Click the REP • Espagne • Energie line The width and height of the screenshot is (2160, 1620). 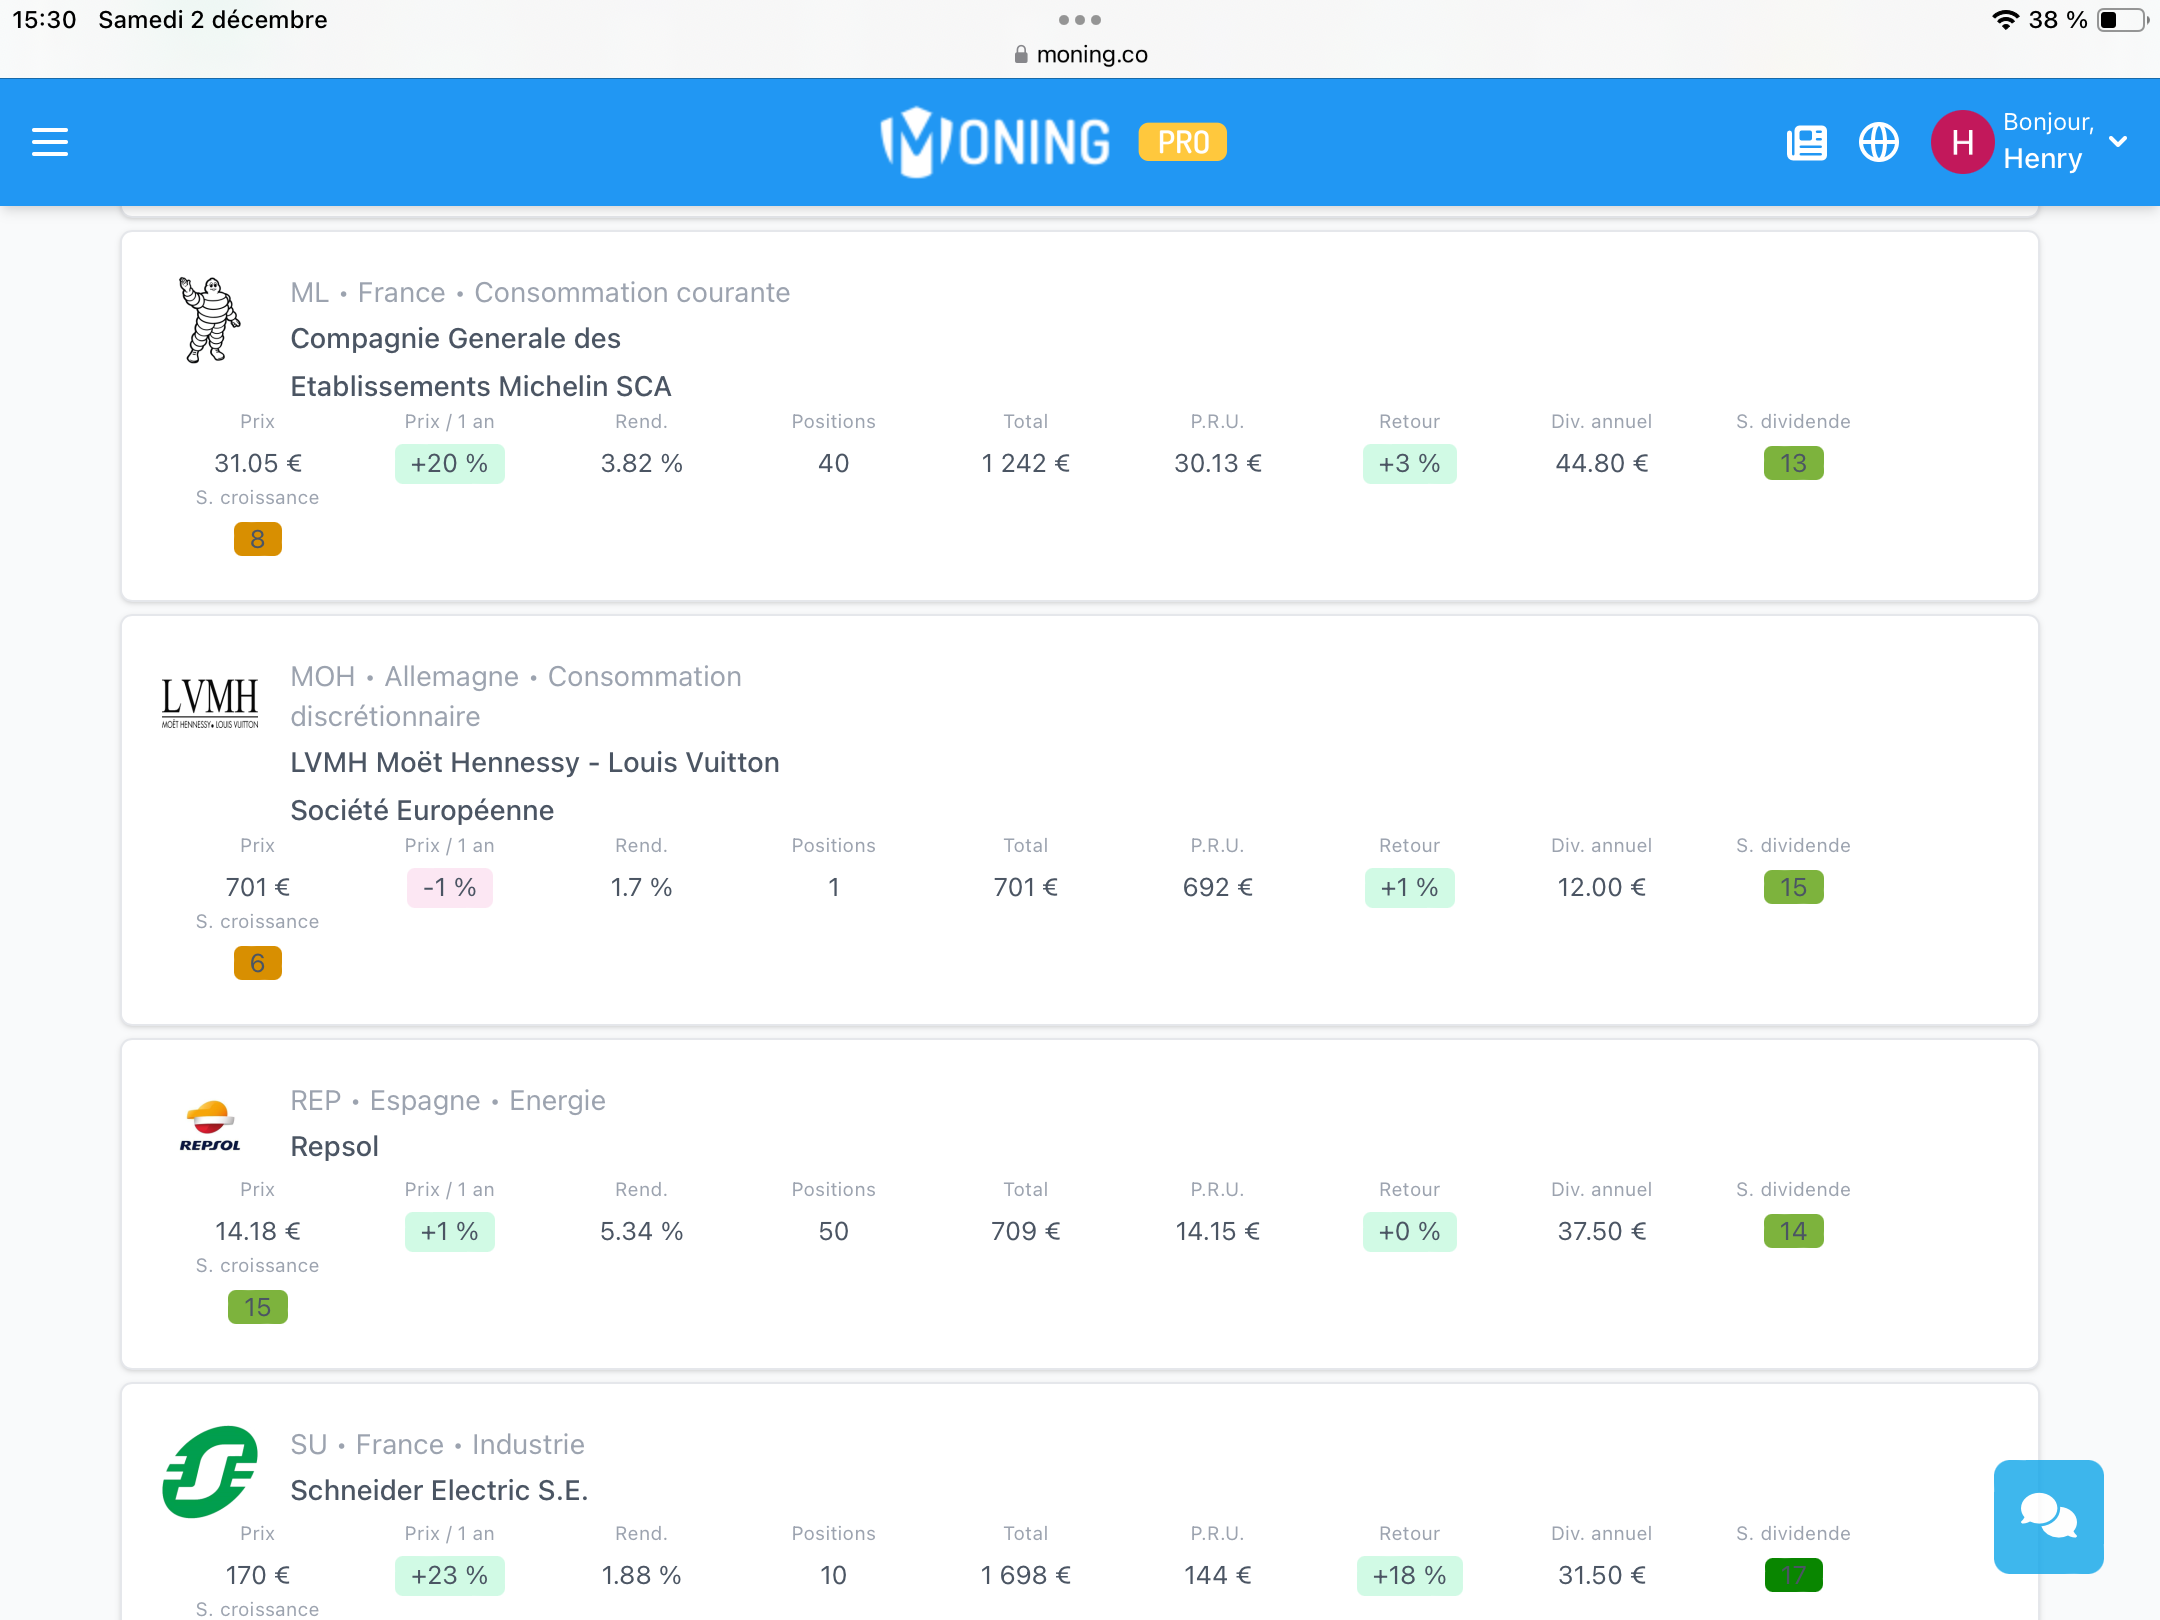pyautogui.click(x=448, y=1101)
